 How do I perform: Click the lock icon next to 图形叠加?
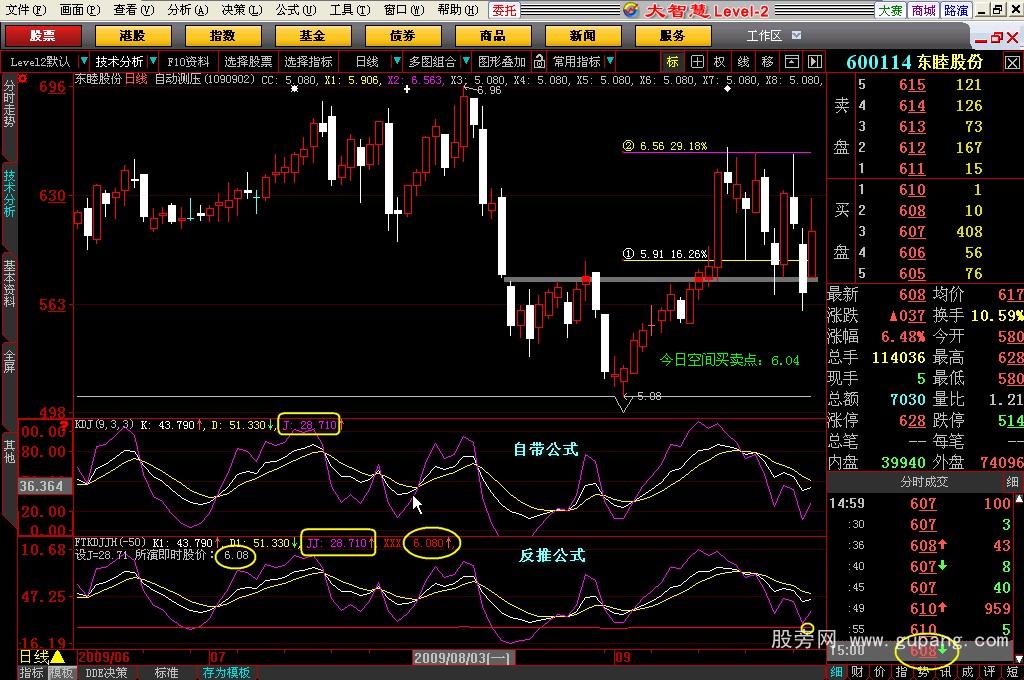click(x=538, y=61)
